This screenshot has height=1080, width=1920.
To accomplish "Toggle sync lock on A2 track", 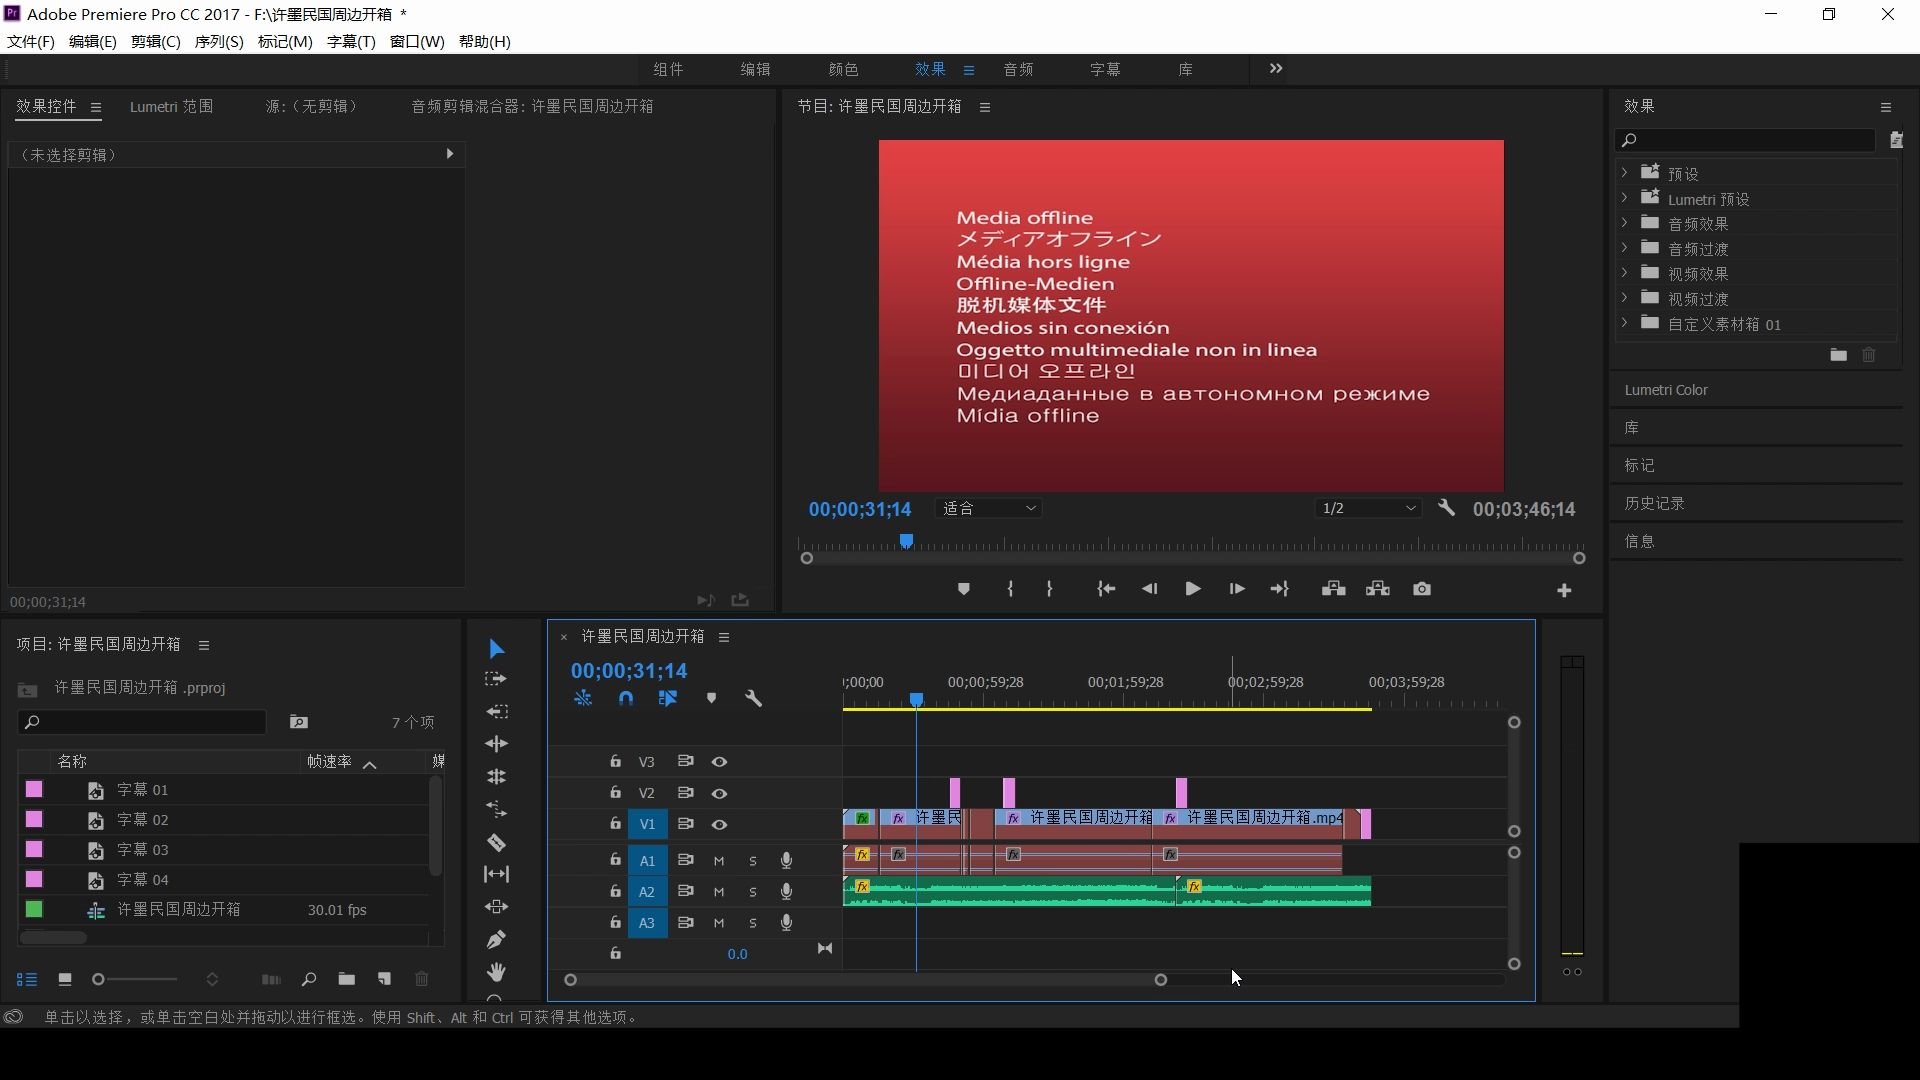I will (685, 891).
